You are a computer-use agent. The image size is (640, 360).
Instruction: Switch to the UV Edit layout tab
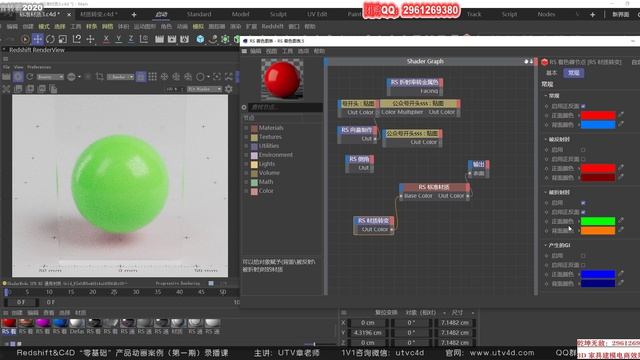click(317, 14)
